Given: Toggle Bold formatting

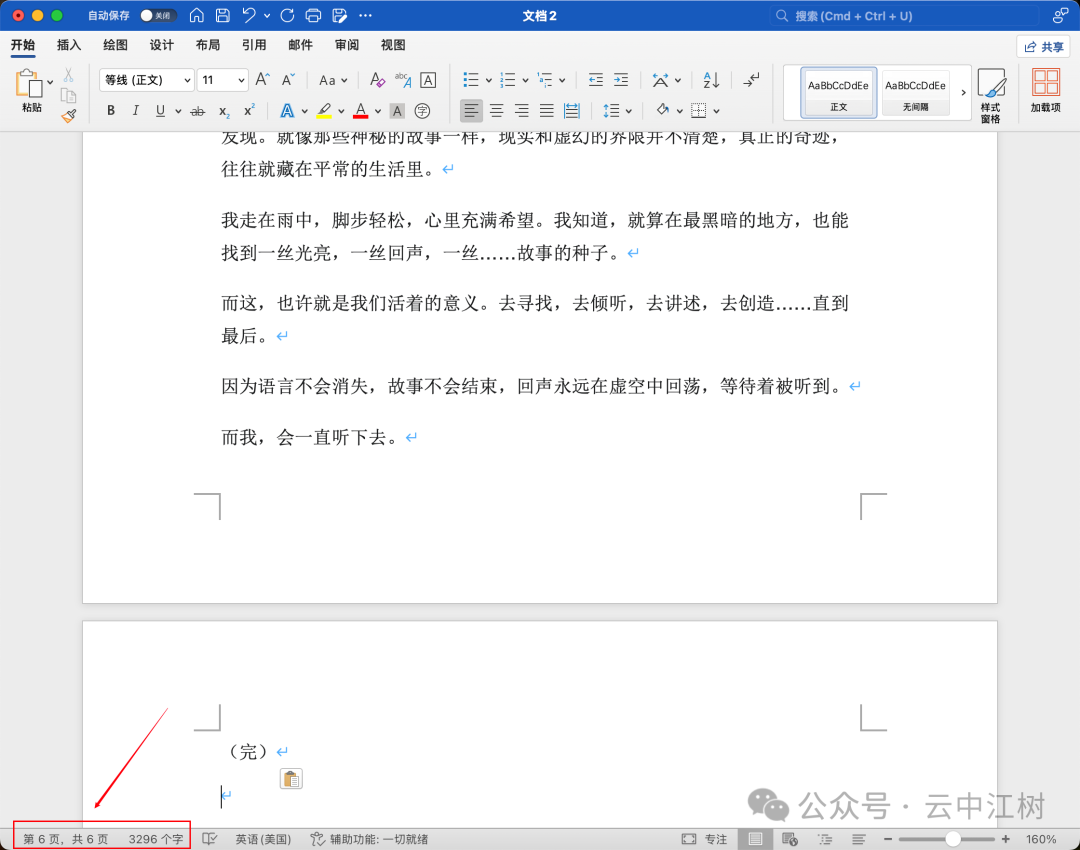Looking at the screenshot, I should click(111, 111).
